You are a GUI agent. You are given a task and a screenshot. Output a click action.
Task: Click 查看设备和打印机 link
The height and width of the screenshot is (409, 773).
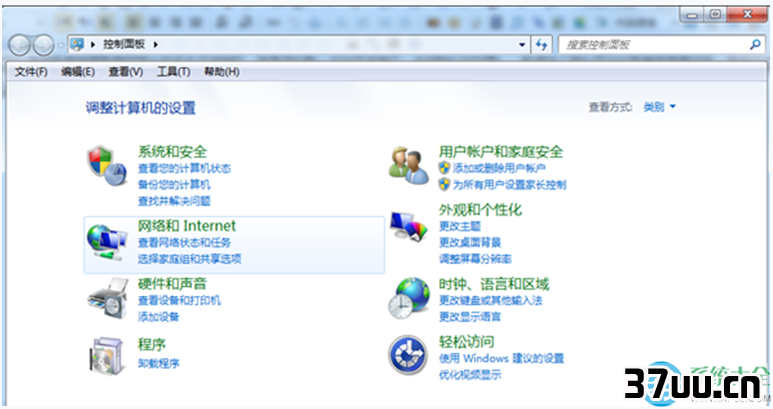(x=179, y=300)
